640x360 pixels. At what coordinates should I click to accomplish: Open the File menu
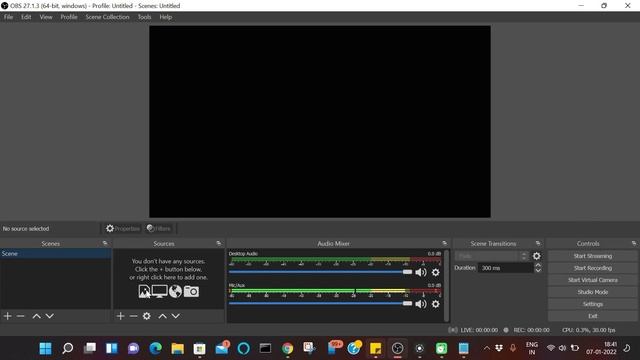pyautogui.click(x=8, y=17)
